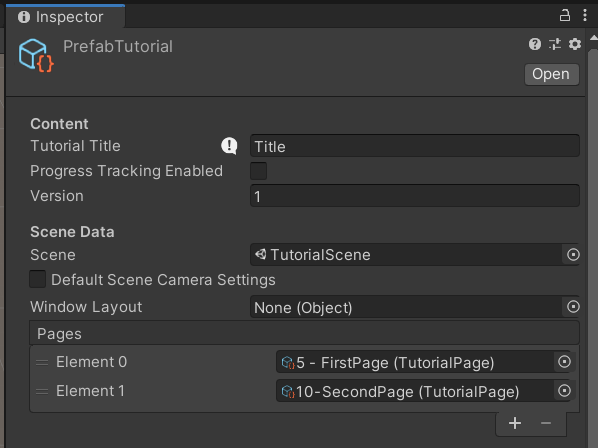Click the Tutorial Title text field
This screenshot has width=598, height=448.
pyautogui.click(x=415, y=146)
